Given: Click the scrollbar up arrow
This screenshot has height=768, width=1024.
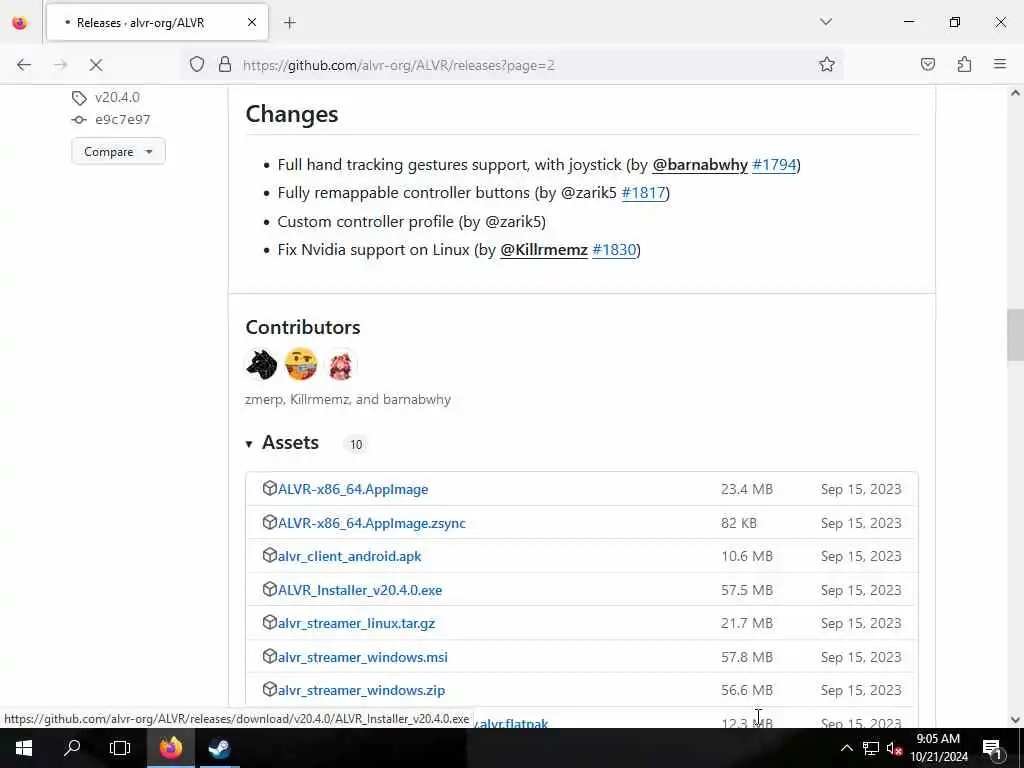Looking at the screenshot, I should (1015, 93).
